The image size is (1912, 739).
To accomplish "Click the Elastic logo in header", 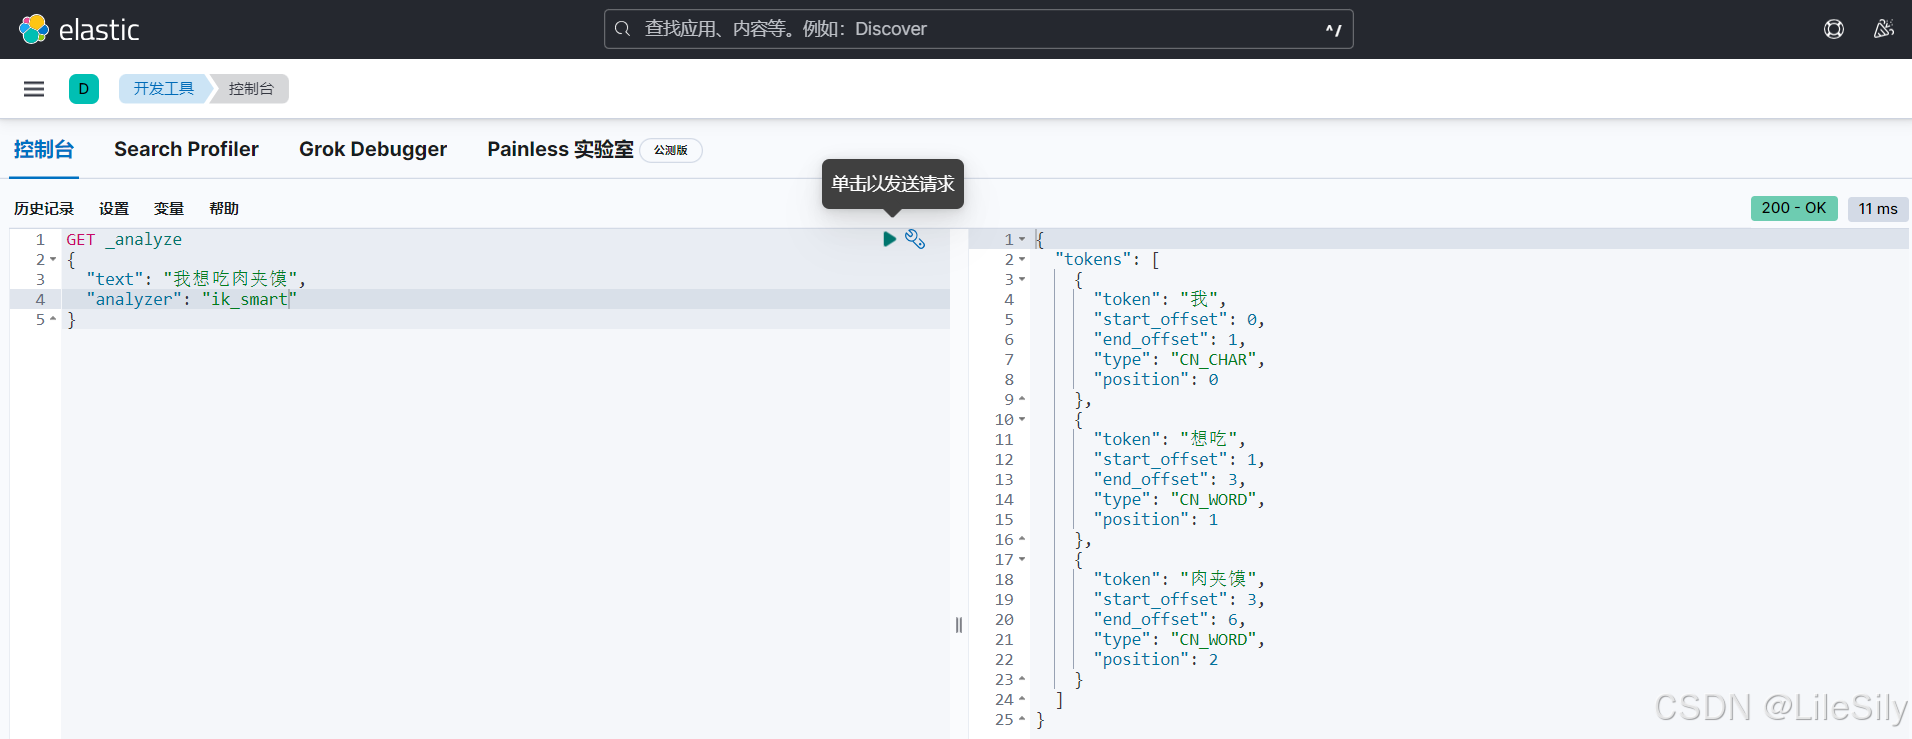I will [x=79, y=30].
